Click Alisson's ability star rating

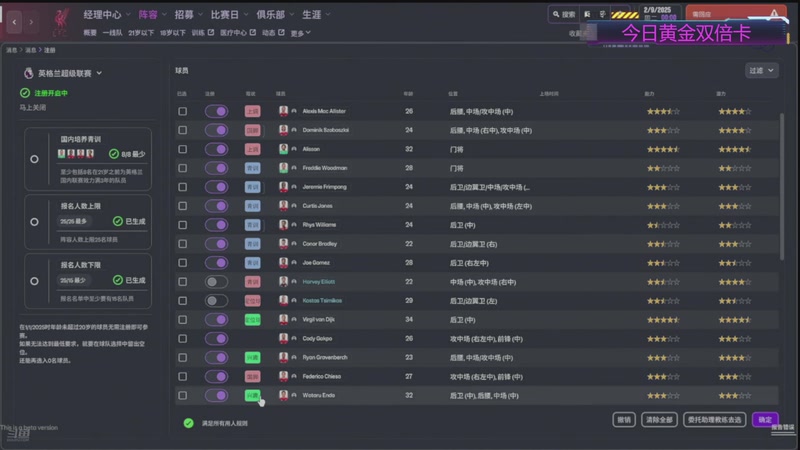click(x=663, y=149)
